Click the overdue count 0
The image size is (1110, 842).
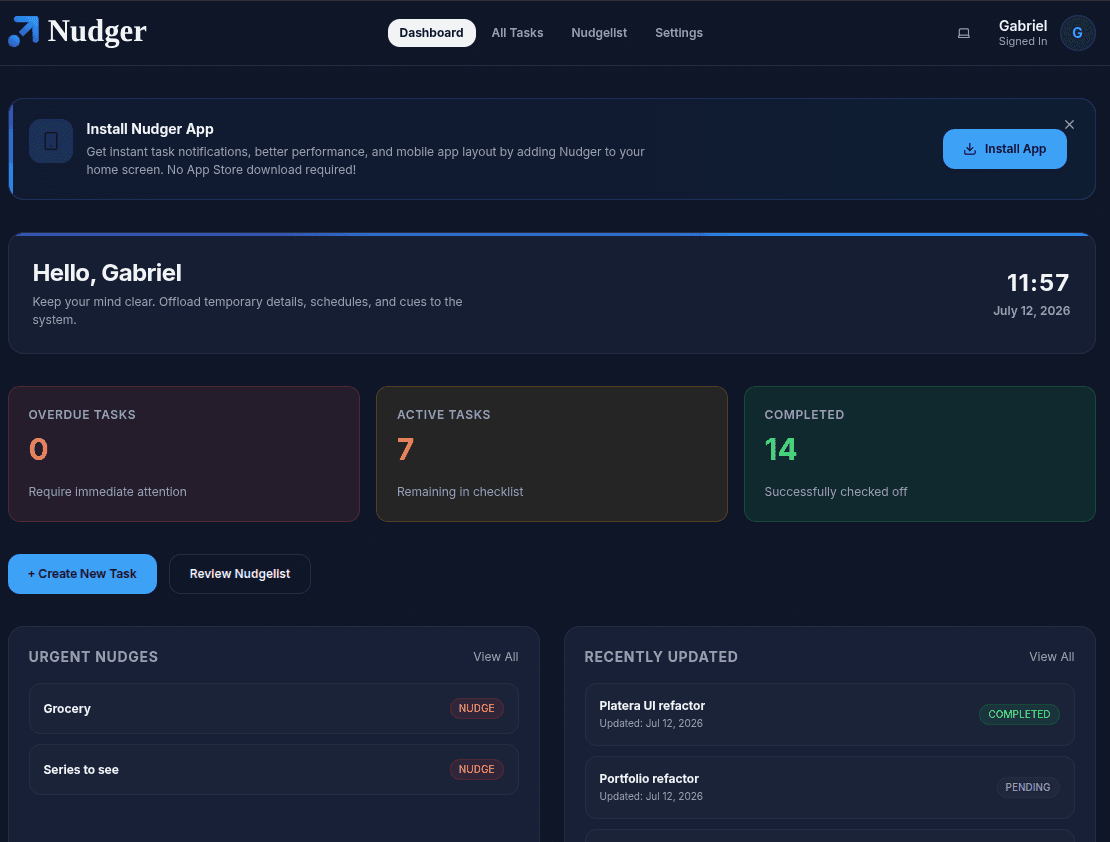(38, 449)
